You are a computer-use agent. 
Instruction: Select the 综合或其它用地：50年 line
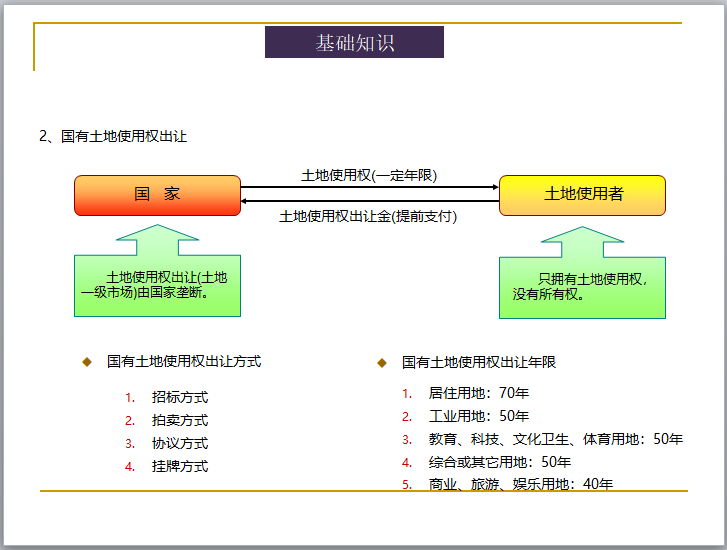tap(499, 462)
